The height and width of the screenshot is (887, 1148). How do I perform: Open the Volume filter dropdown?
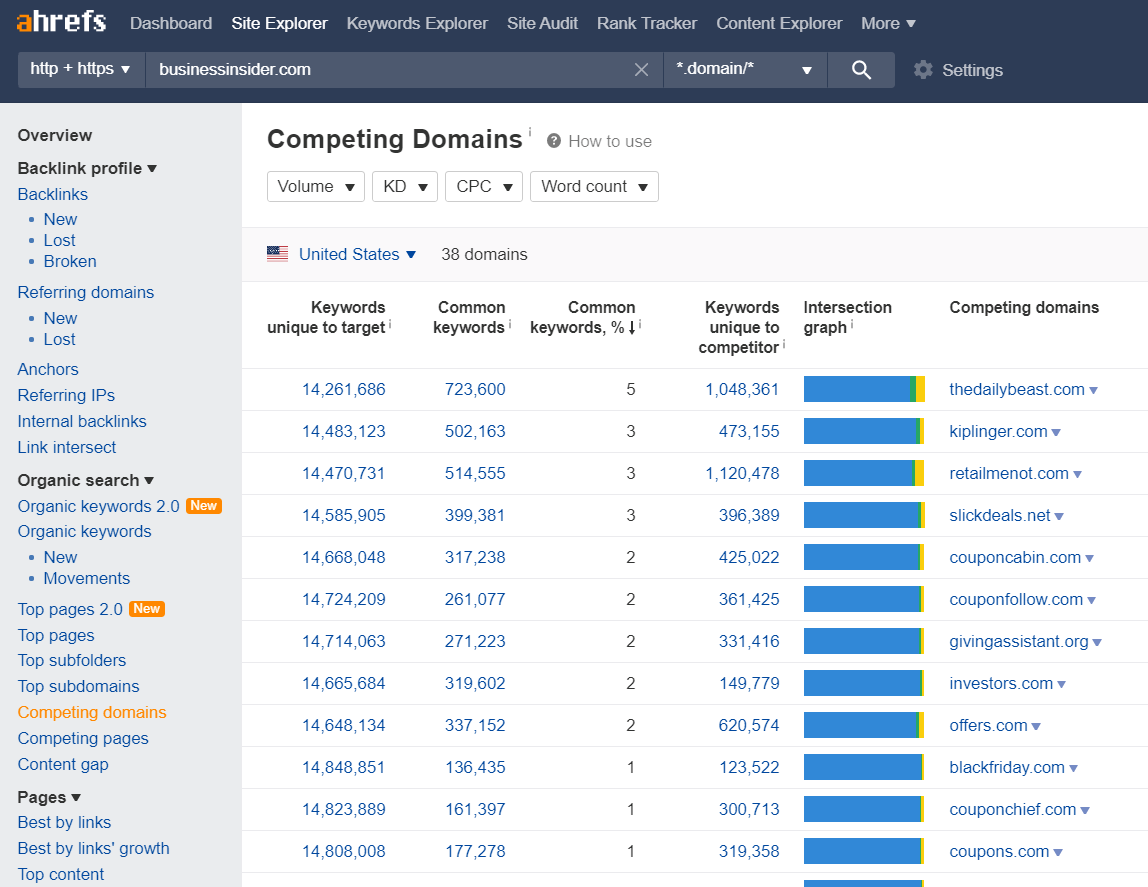point(316,186)
